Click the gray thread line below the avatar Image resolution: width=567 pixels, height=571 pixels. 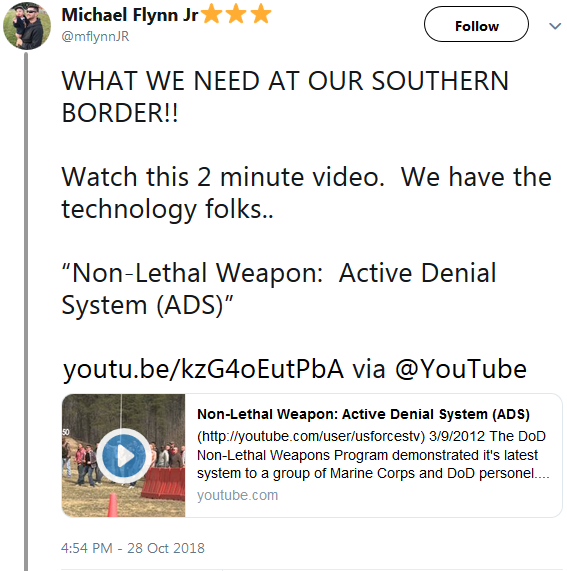[26, 311]
